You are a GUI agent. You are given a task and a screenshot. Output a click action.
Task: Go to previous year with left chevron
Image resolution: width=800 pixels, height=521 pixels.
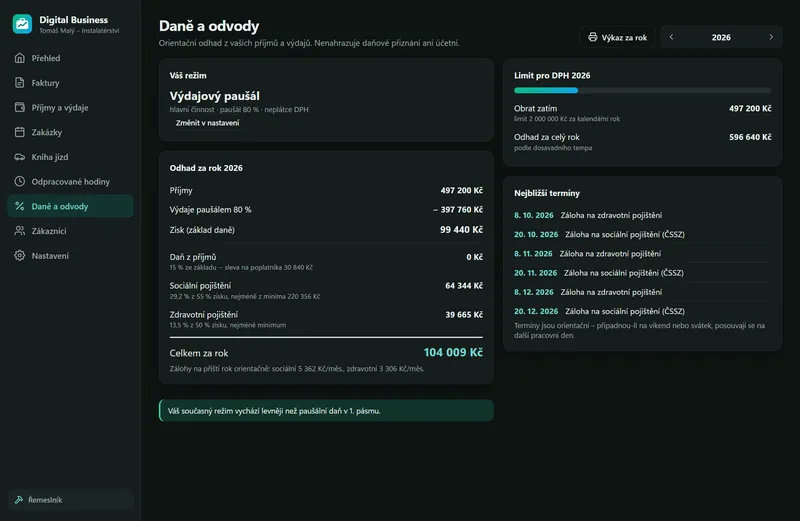pyautogui.click(x=671, y=37)
